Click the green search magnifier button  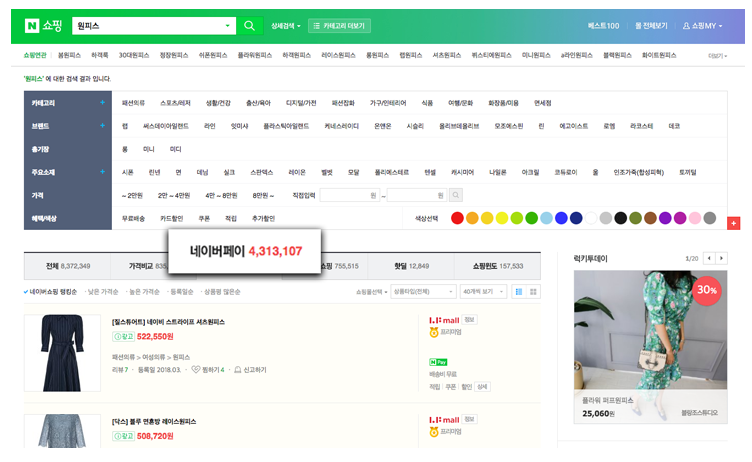point(249,26)
